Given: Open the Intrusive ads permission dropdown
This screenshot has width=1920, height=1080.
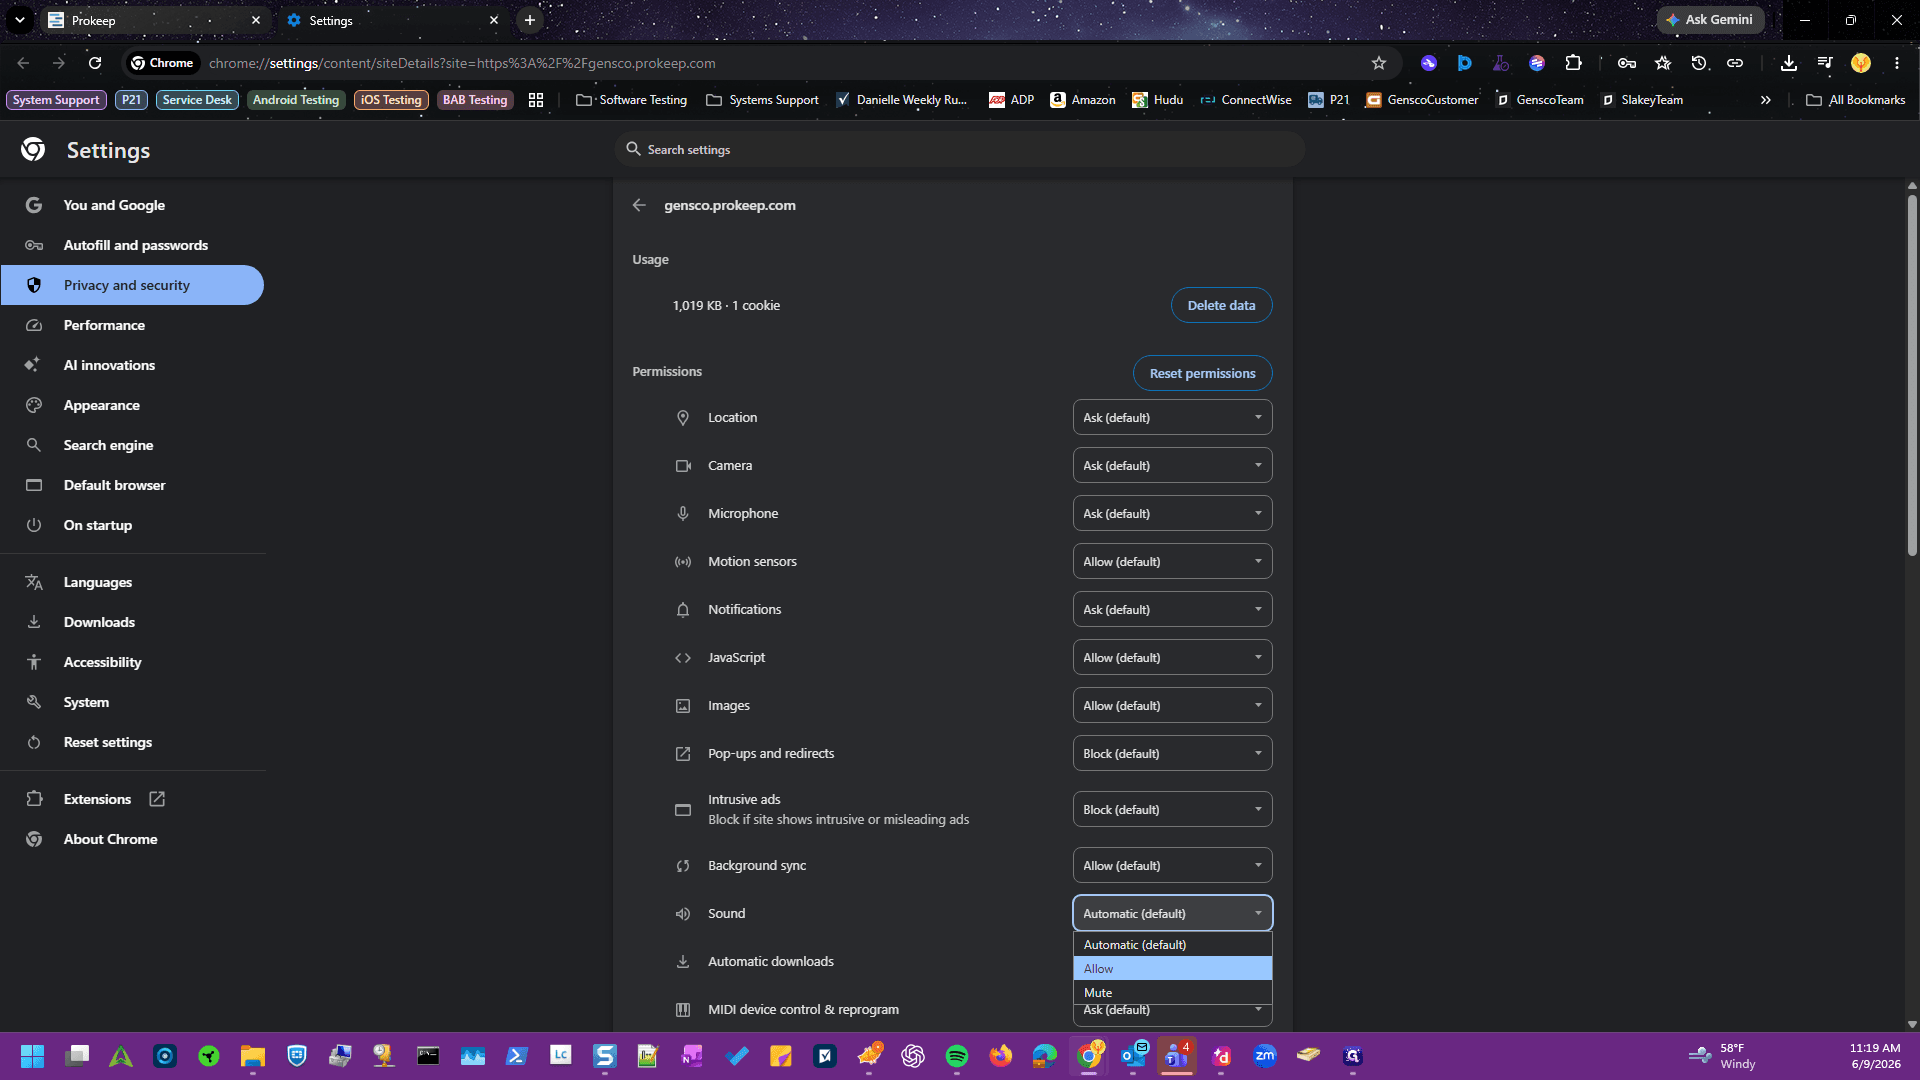Looking at the screenshot, I should click(1172, 809).
